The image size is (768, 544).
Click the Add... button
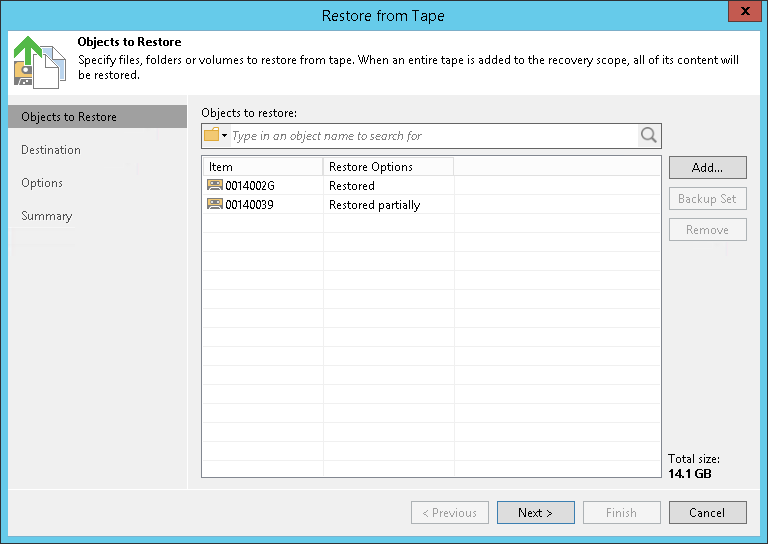[708, 167]
